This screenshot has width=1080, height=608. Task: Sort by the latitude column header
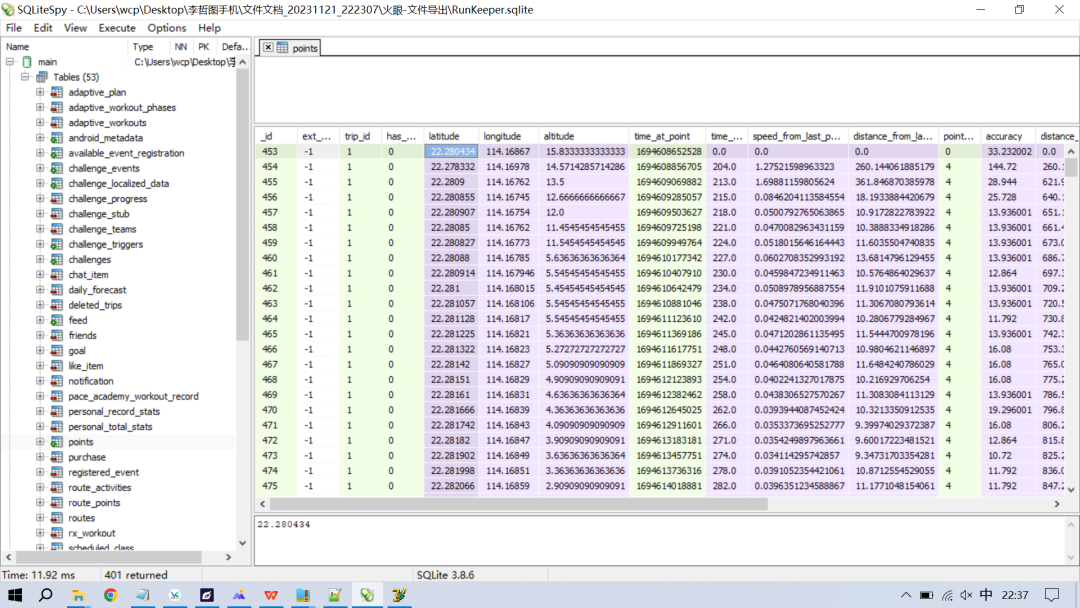point(451,136)
